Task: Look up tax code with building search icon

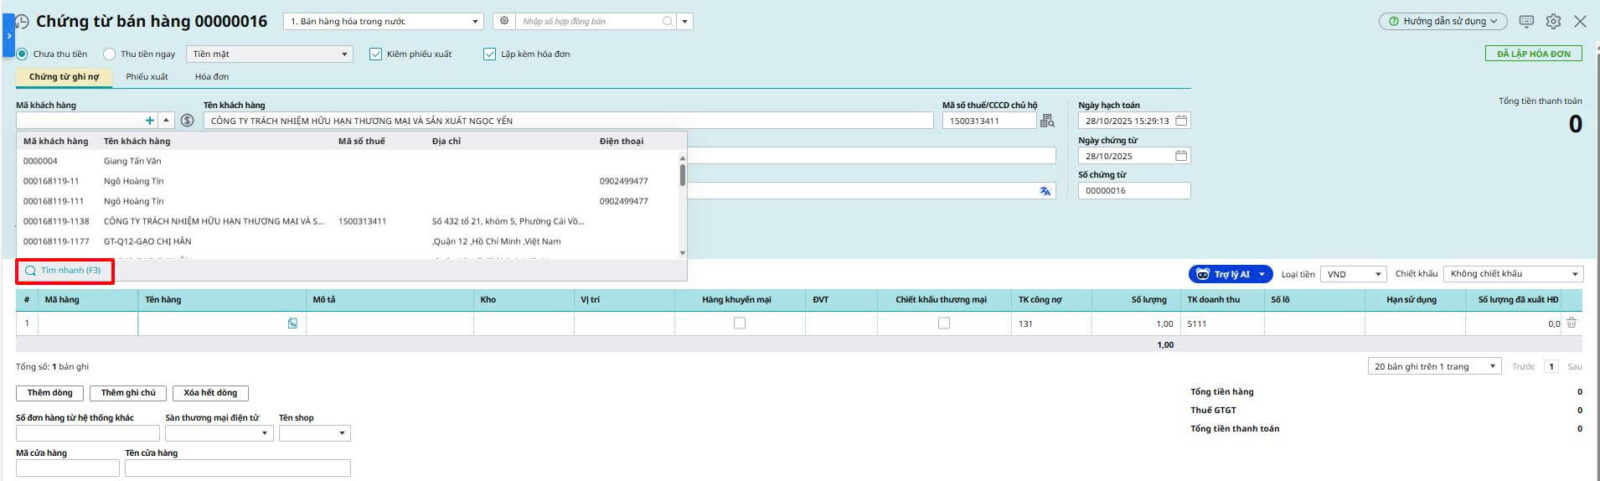Action: pos(1047,121)
